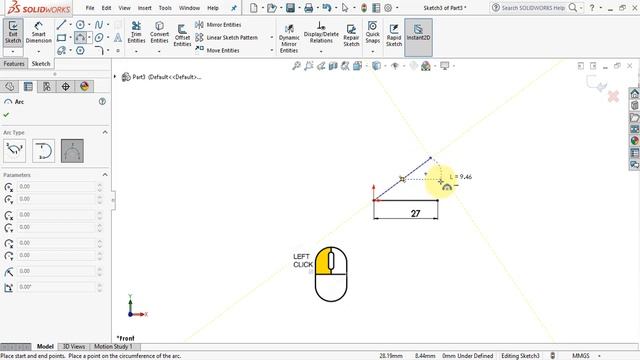Switch to the Features tab

coord(14,64)
